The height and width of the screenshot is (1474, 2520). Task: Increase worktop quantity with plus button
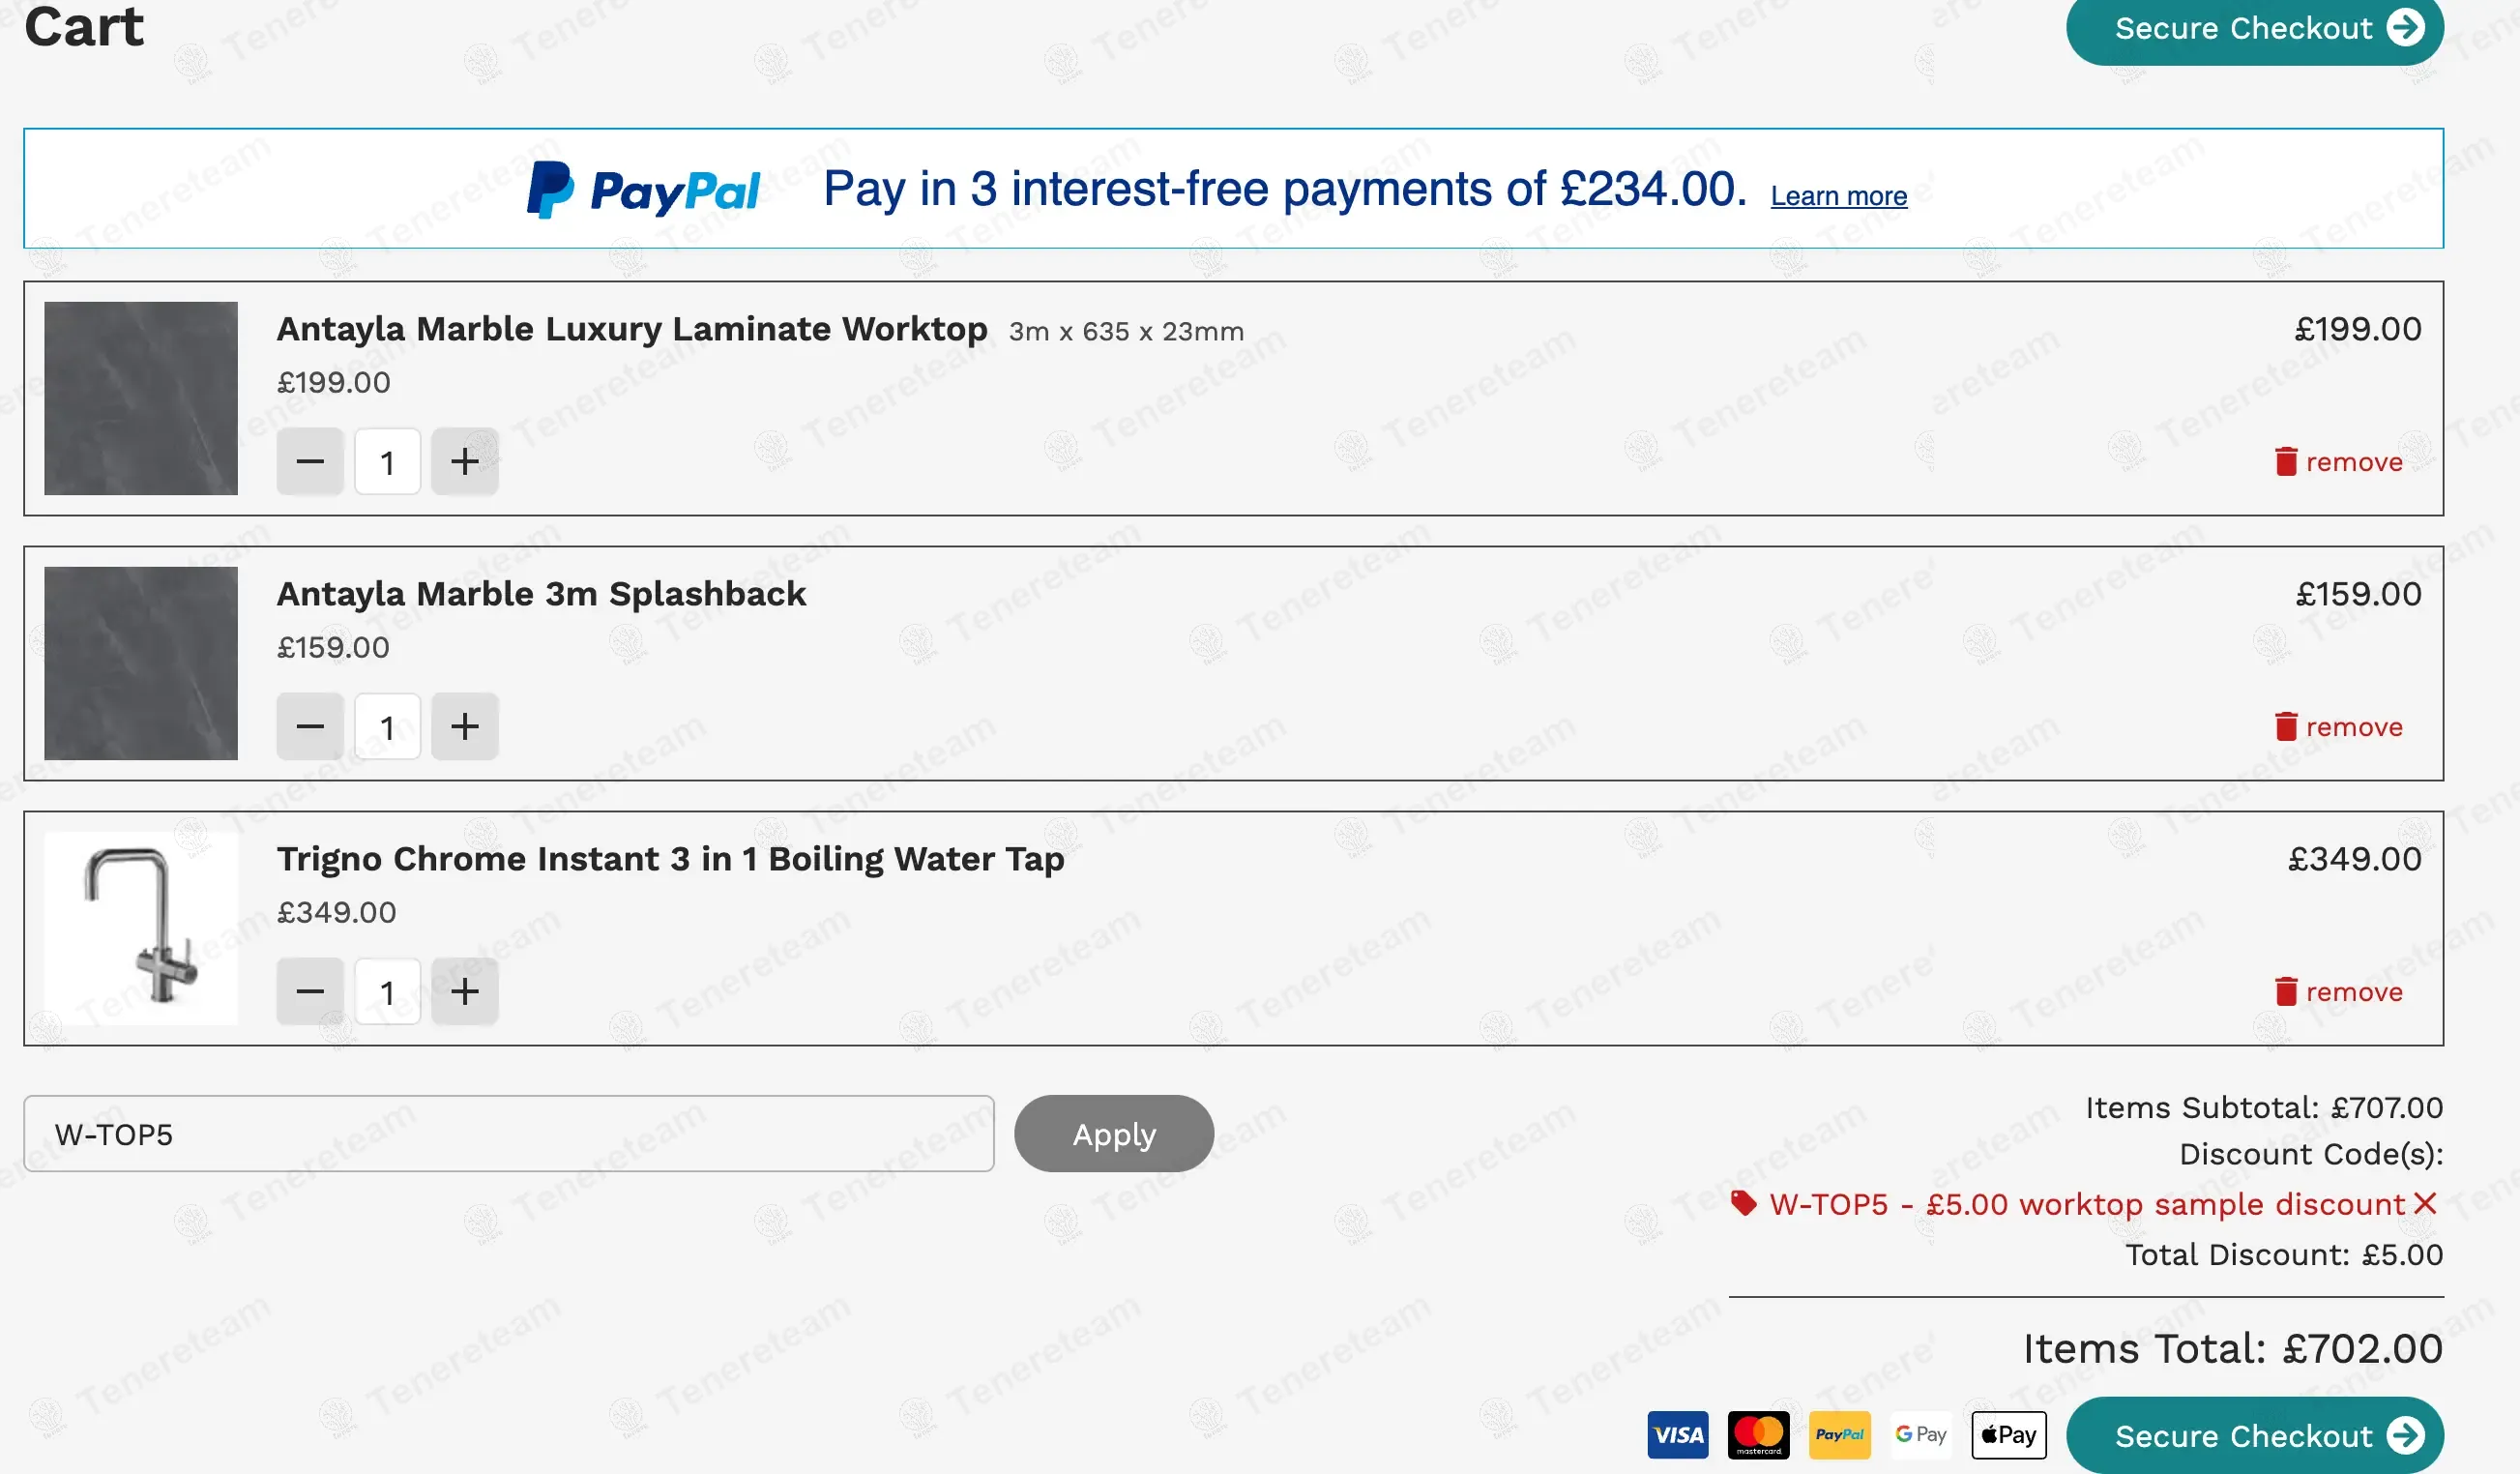point(465,462)
